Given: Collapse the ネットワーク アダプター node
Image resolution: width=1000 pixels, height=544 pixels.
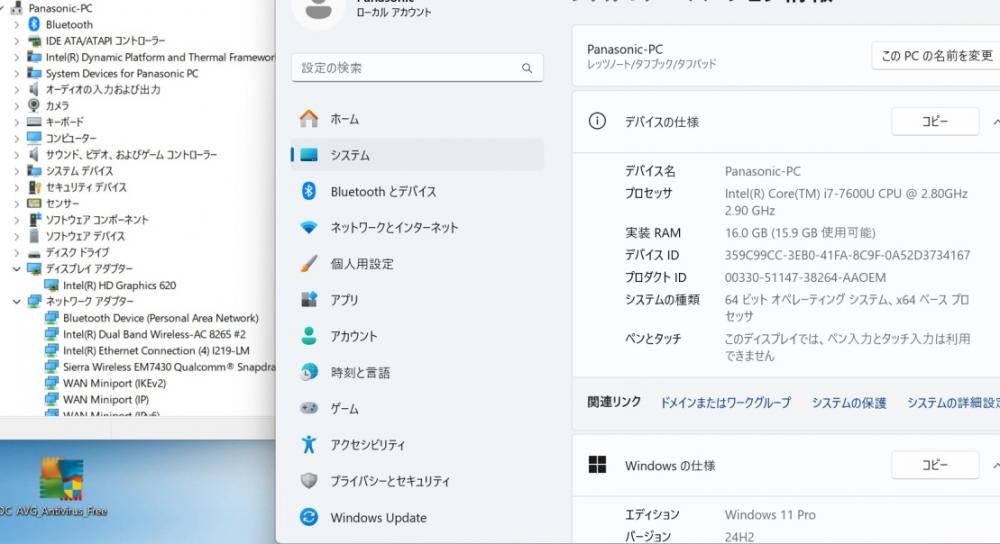Looking at the screenshot, I should pos(17,301).
